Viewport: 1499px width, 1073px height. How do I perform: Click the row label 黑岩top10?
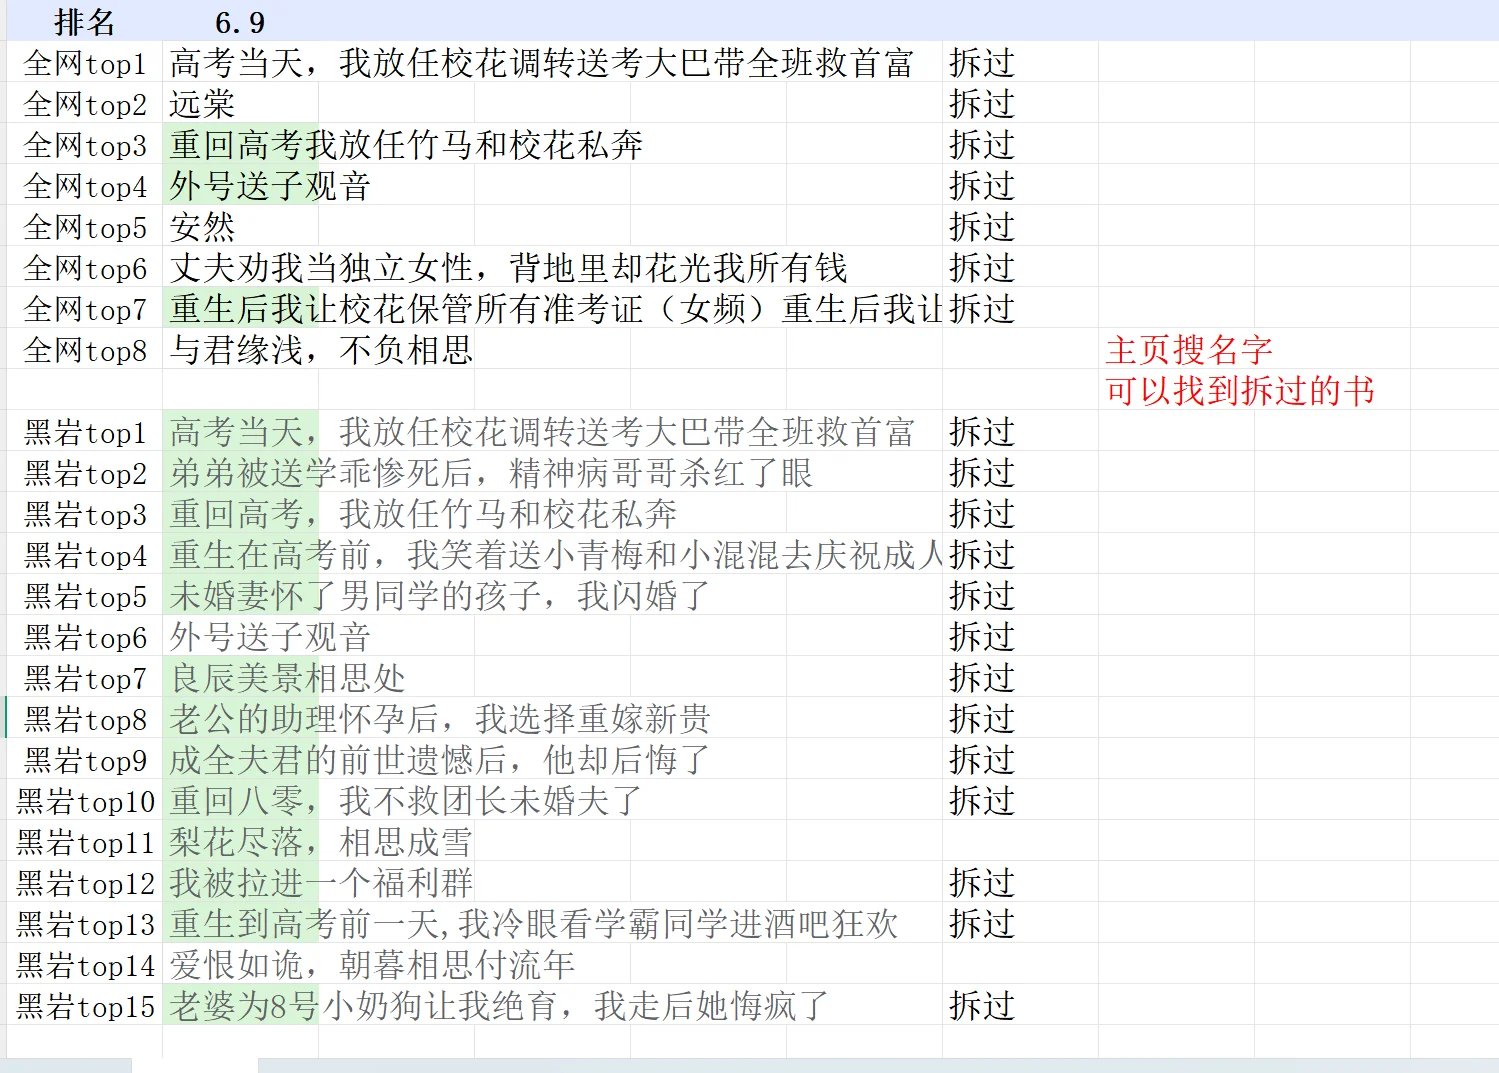(84, 801)
